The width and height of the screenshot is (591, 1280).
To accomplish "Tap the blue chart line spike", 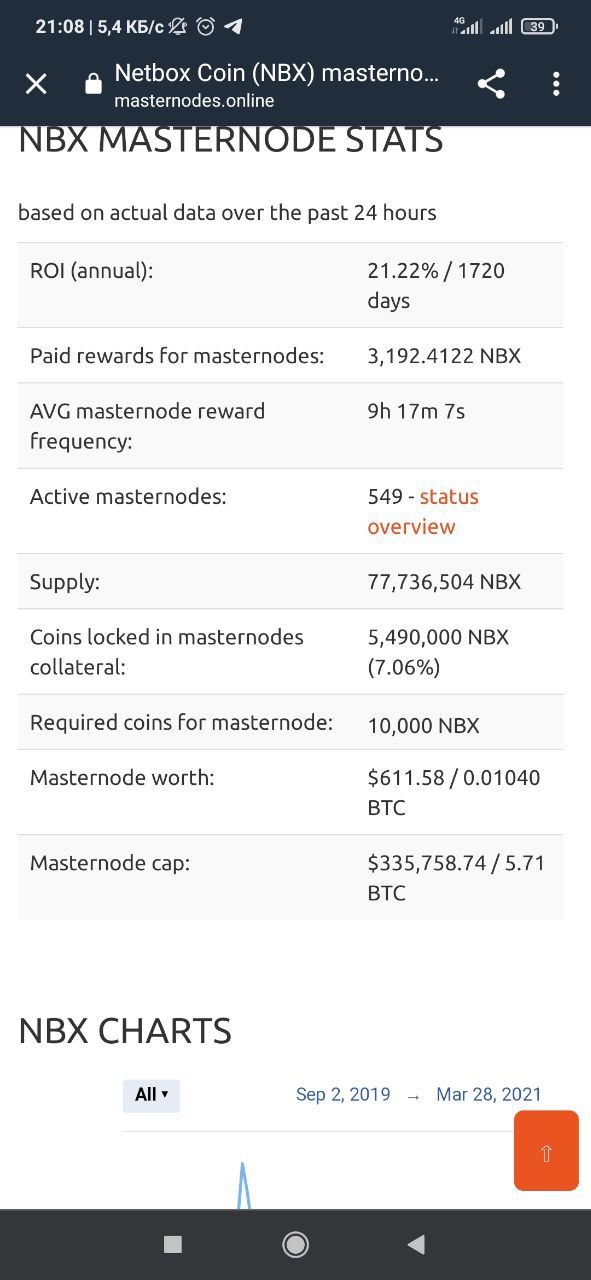I will pos(242,1185).
